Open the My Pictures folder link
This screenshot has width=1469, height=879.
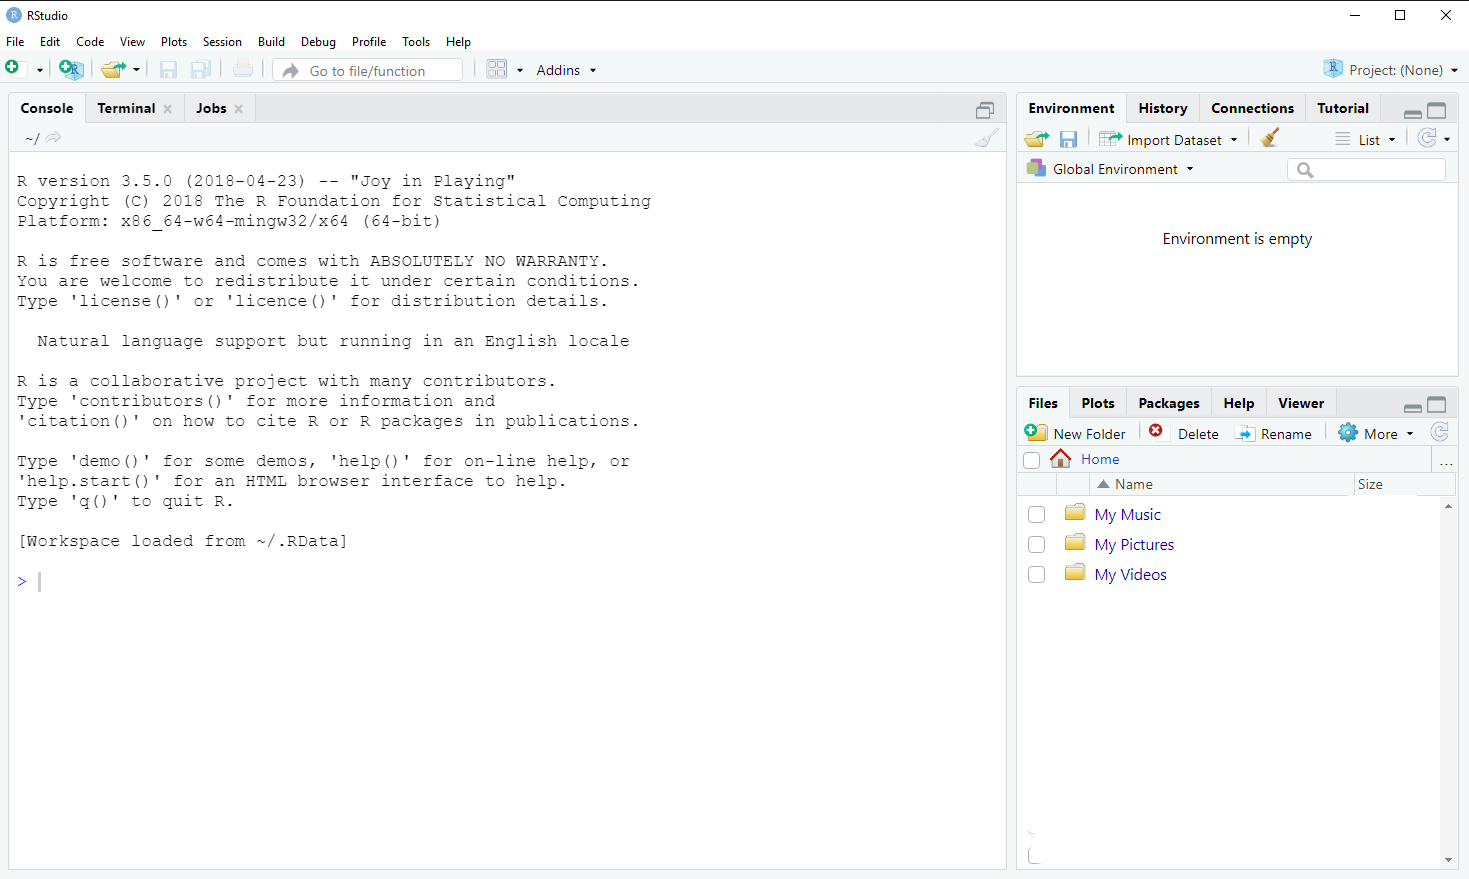pyautogui.click(x=1134, y=544)
